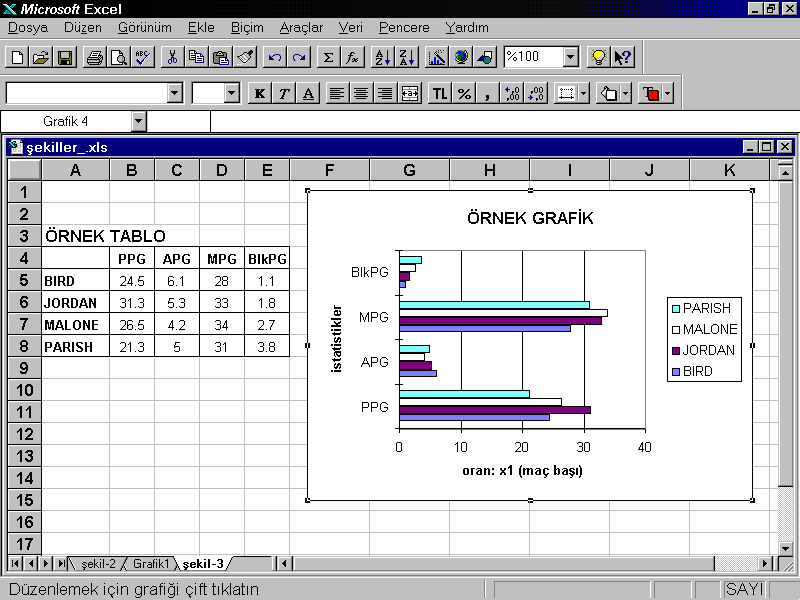The height and width of the screenshot is (600, 800).
Task: Align text right in the toolbar
Action: pyautogui.click(x=385, y=93)
